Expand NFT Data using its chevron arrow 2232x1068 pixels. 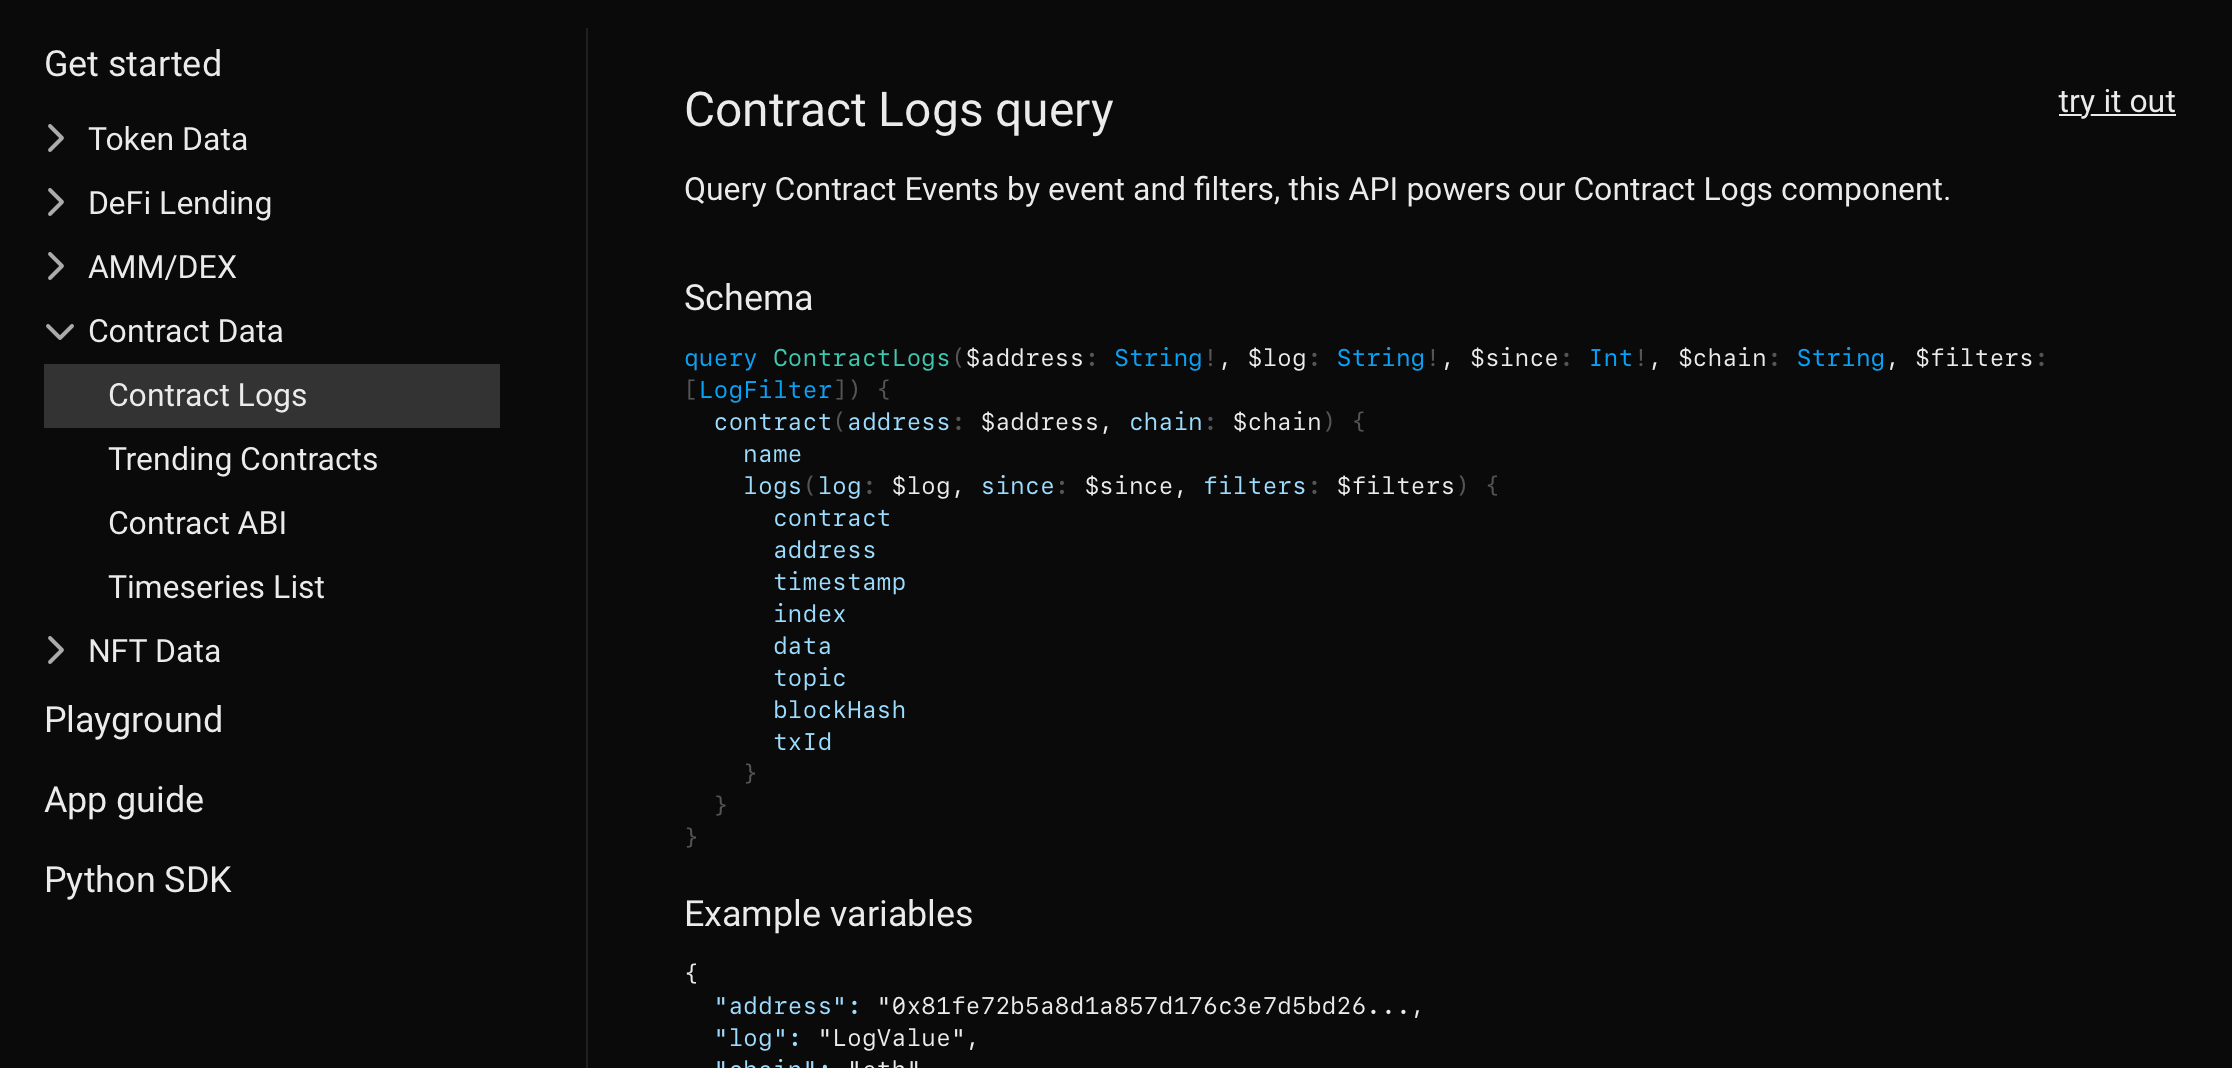(x=56, y=651)
